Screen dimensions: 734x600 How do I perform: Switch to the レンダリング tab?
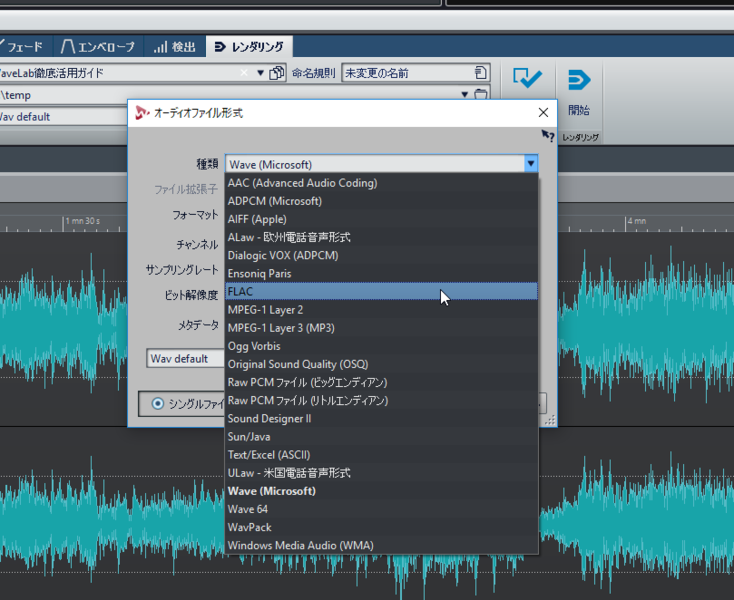click(249, 47)
